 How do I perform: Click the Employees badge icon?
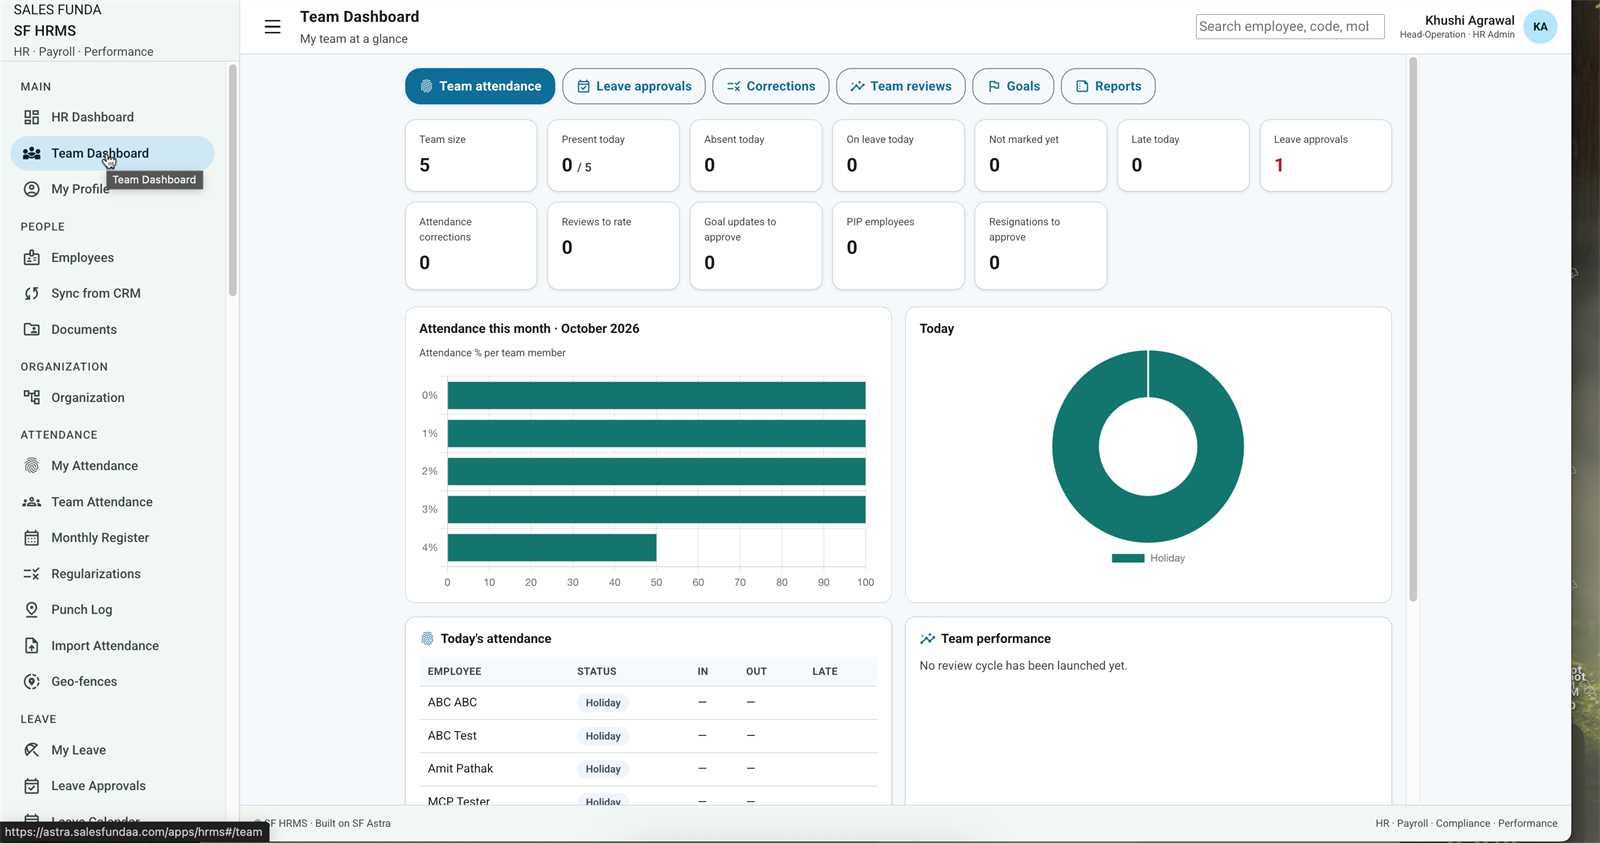pos(32,258)
